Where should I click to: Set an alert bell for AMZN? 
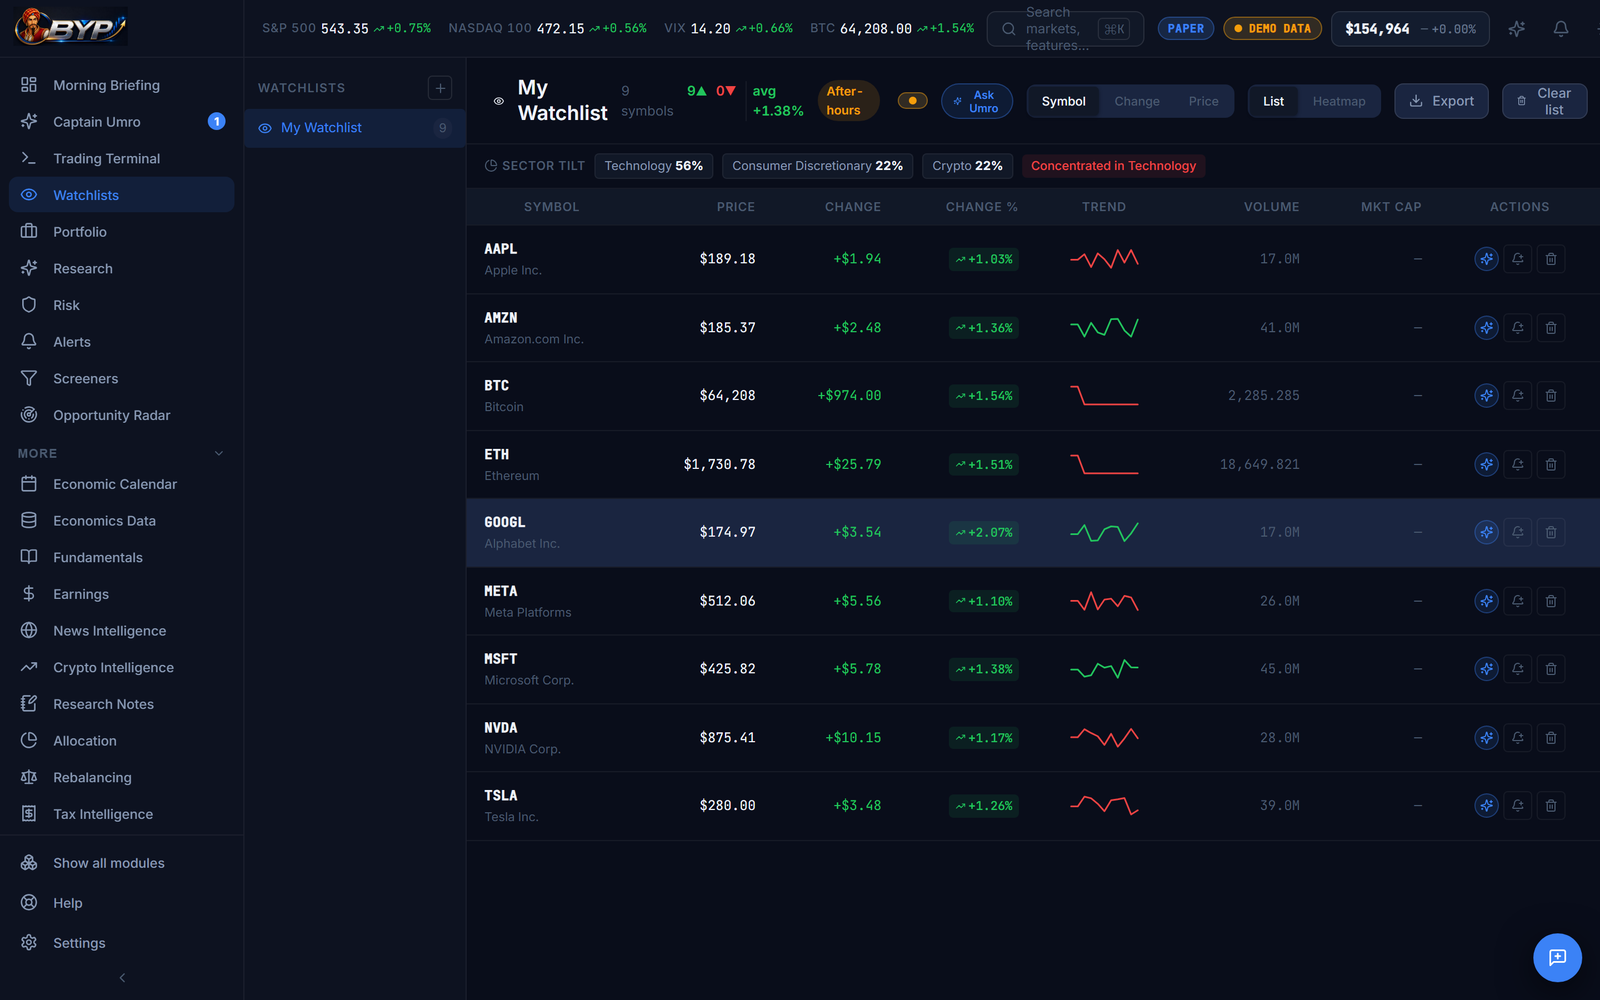[x=1518, y=328]
